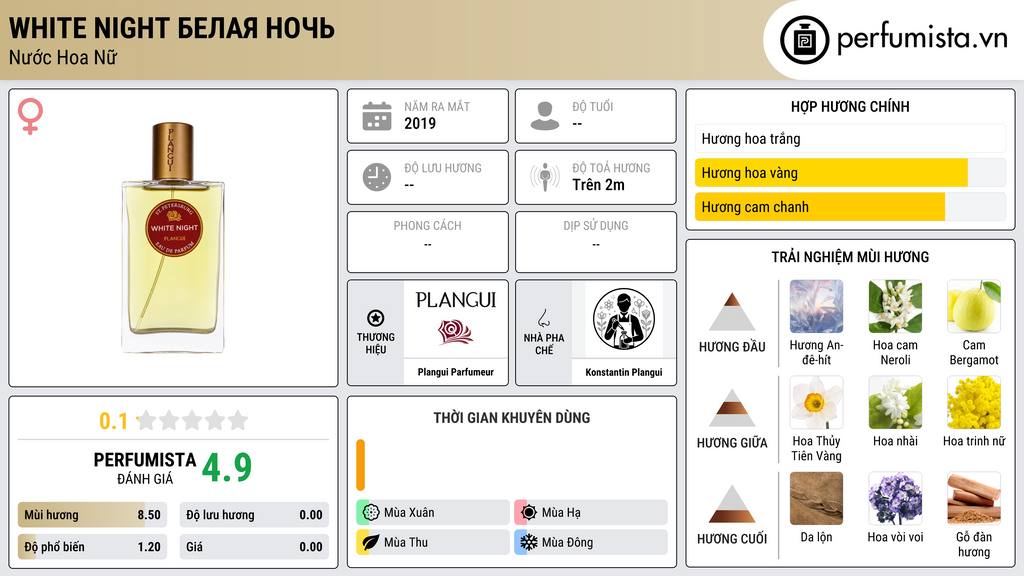Click the Hương hoa trắng accord bar
The image size is (1024, 576).
tap(850, 138)
